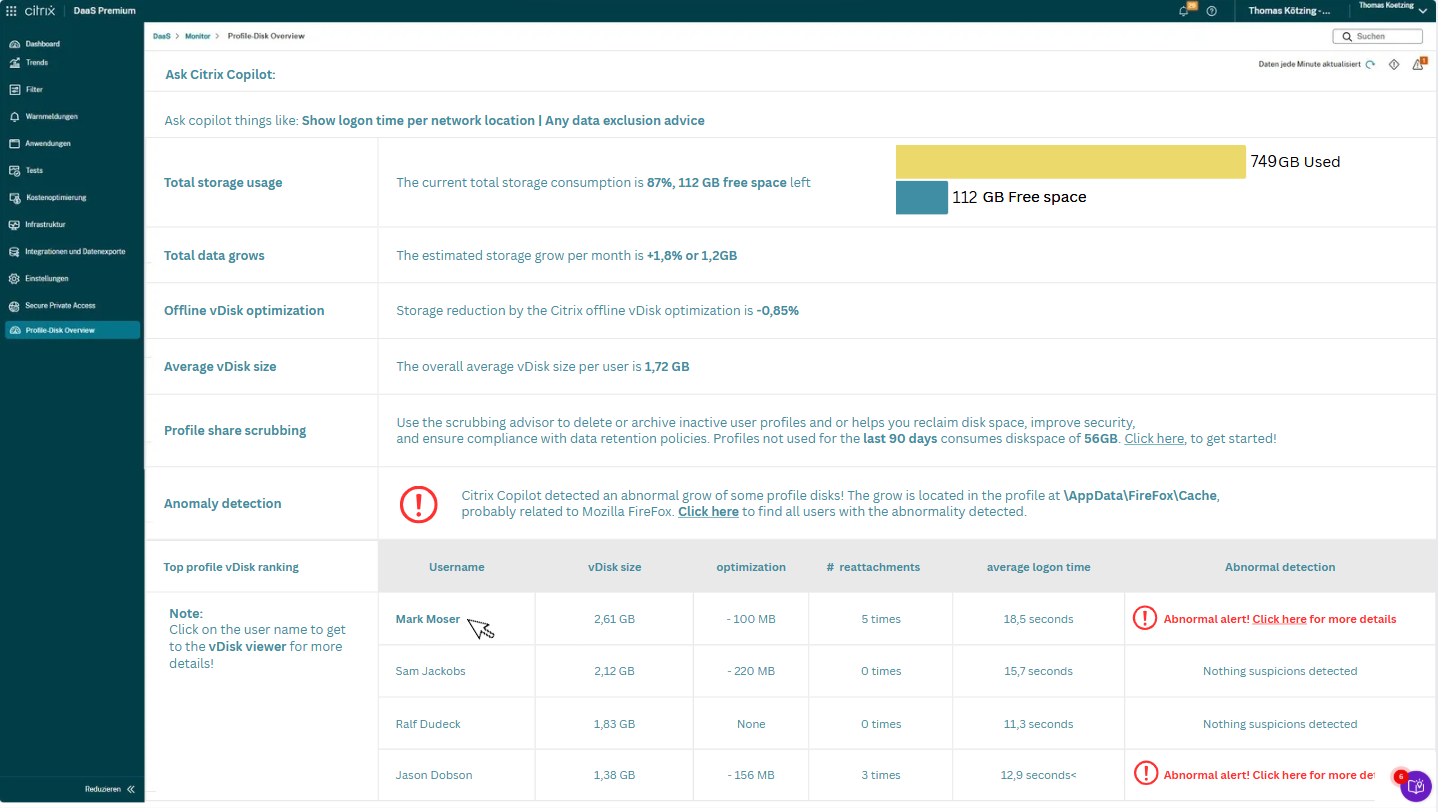Open Mark Moser's vDisk viewer

pos(428,619)
